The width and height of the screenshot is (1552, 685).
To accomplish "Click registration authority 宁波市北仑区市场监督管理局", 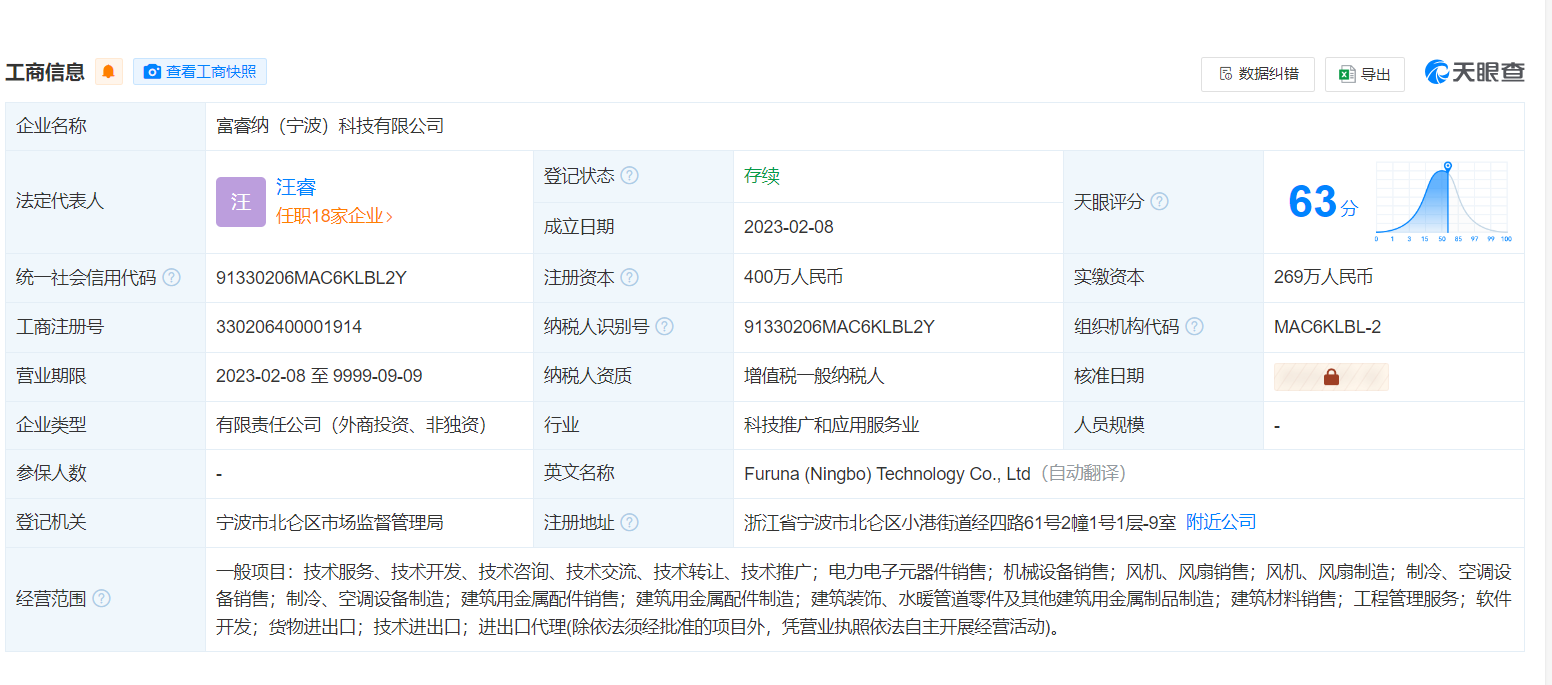I will pos(330,522).
